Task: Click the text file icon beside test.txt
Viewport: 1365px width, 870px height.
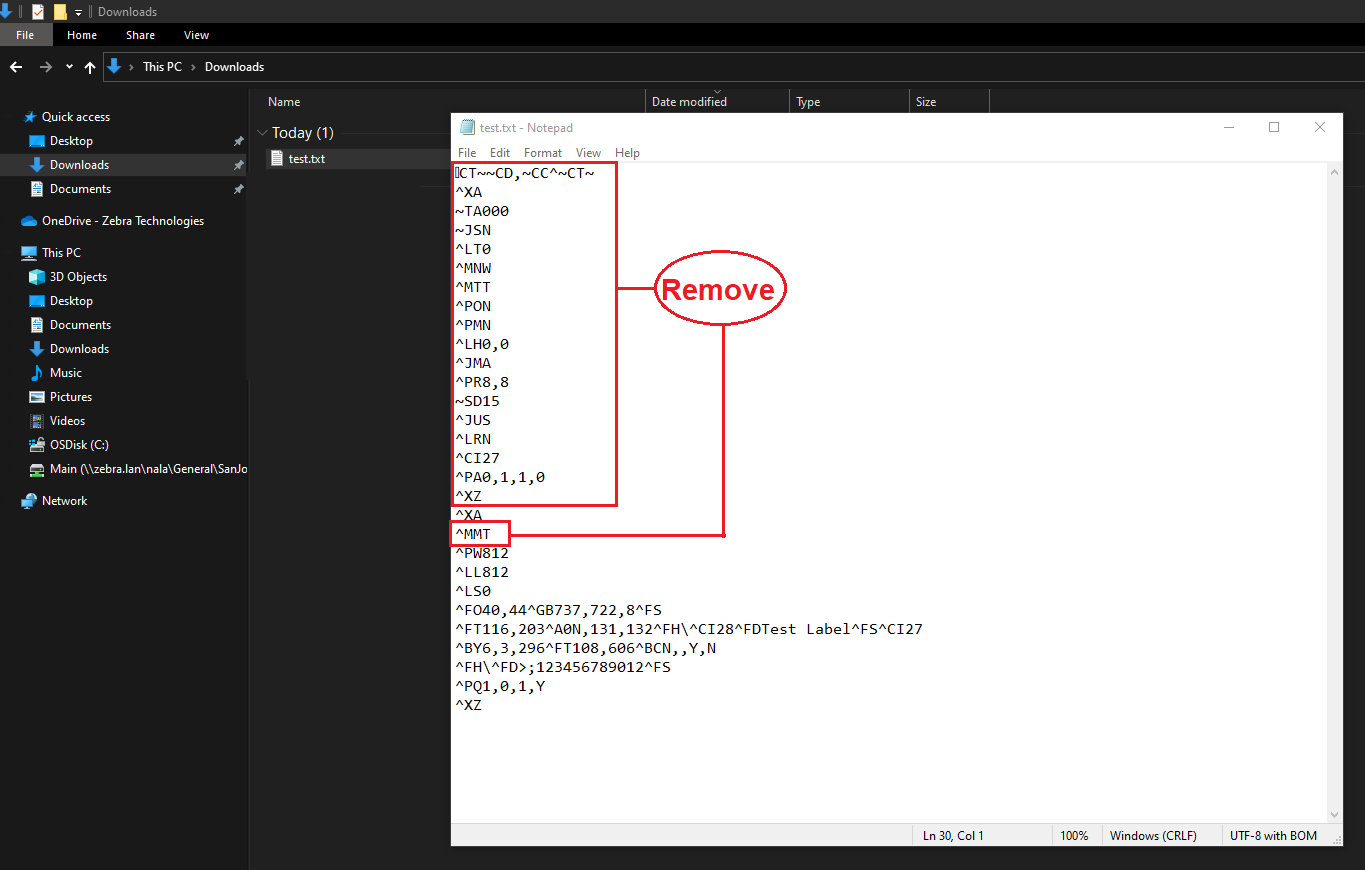Action: coord(277,158)
